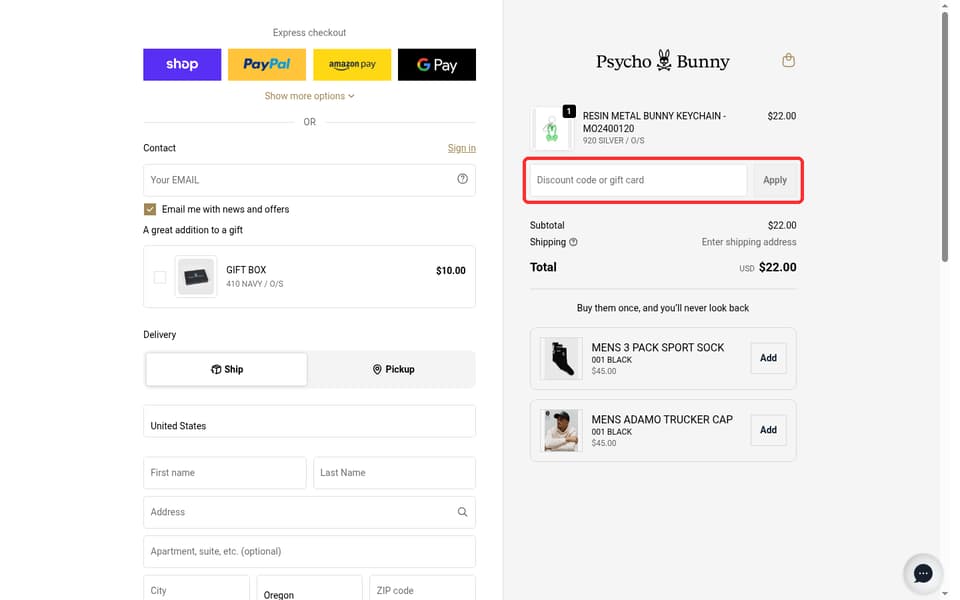Click the Last Name field
This screenshot has height=600, width=960.
click(394, 473)
